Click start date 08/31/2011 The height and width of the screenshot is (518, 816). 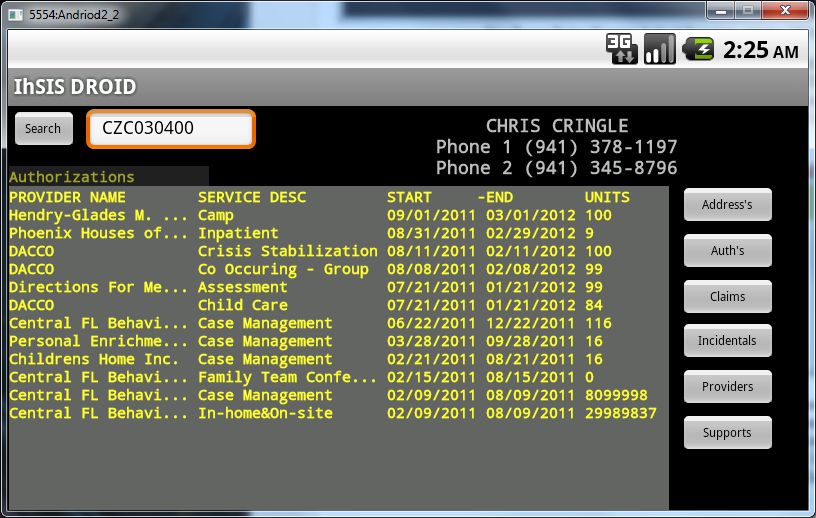pyautogui.click(x=431, y=233)
